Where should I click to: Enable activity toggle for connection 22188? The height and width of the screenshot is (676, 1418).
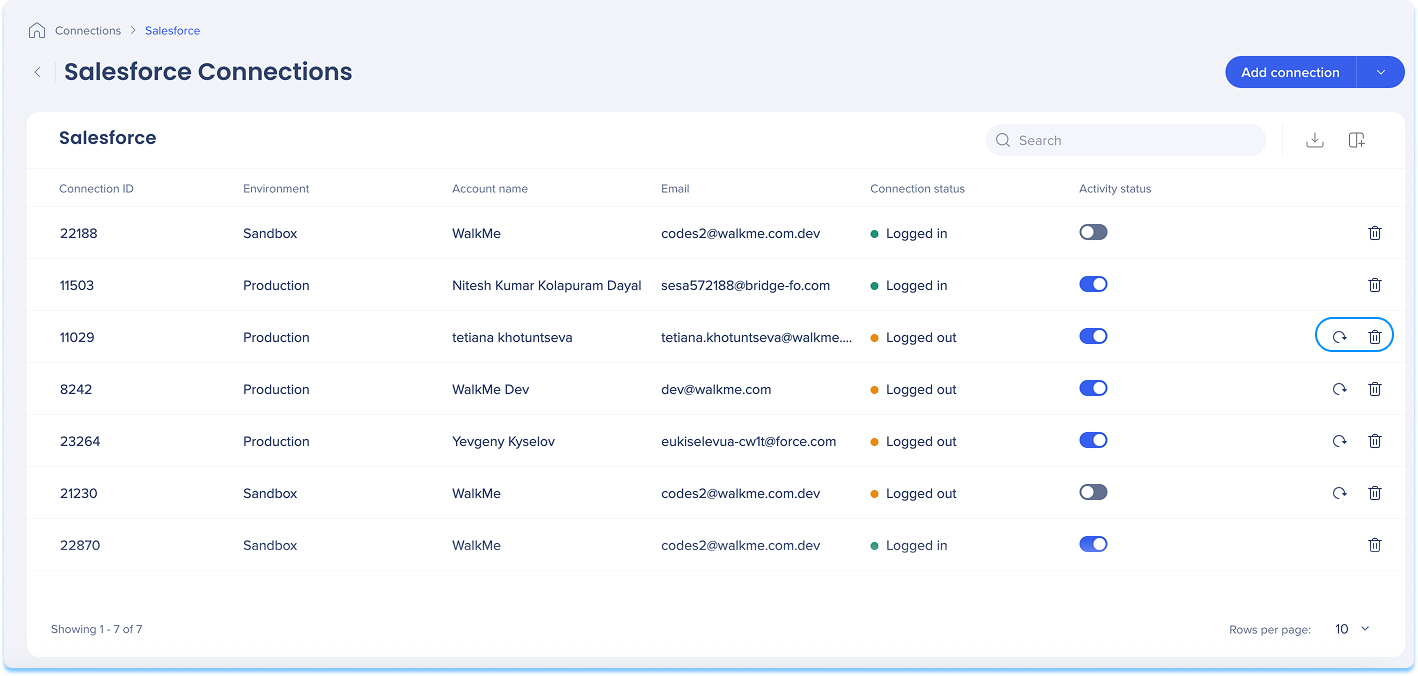click(x=1093, y=232)
